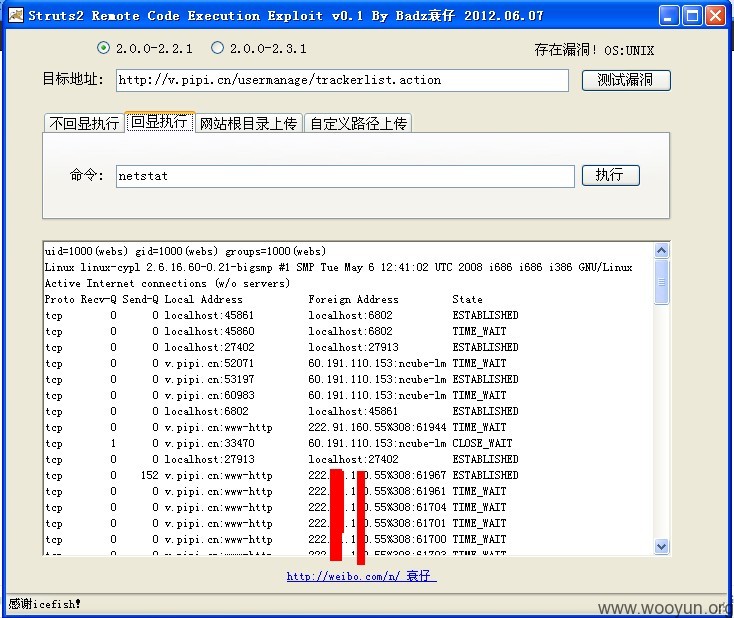Open the weibo.com link
This screenshot has width=734, height=618.
point(361,576)
